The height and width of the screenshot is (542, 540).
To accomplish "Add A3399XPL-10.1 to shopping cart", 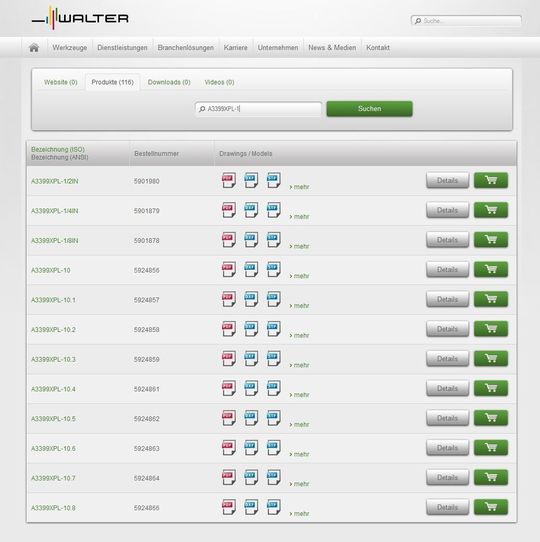I will click(491, 299).
